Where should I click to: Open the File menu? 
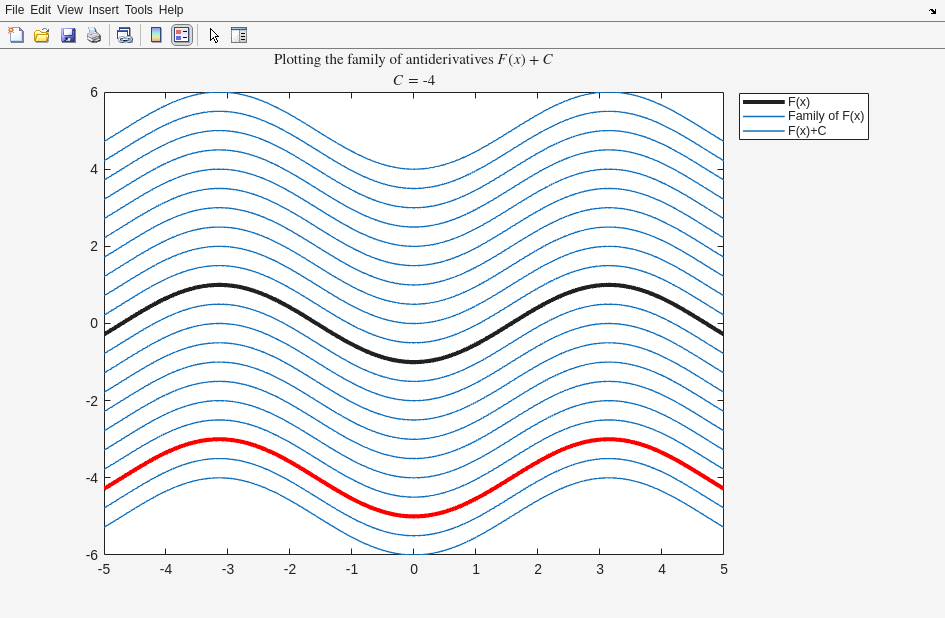click(x=14, y=10)
